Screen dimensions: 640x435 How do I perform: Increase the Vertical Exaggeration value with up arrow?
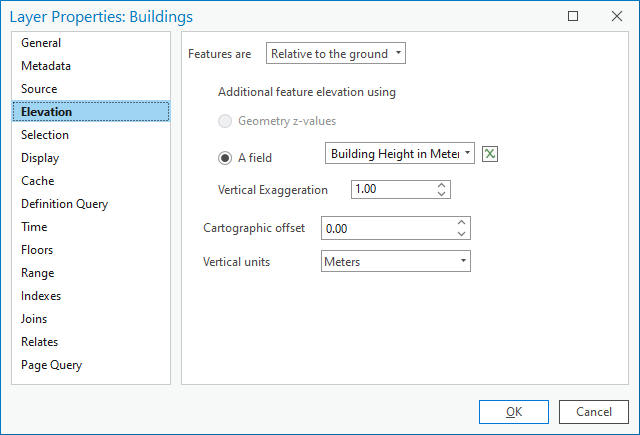tap(441, 185)
